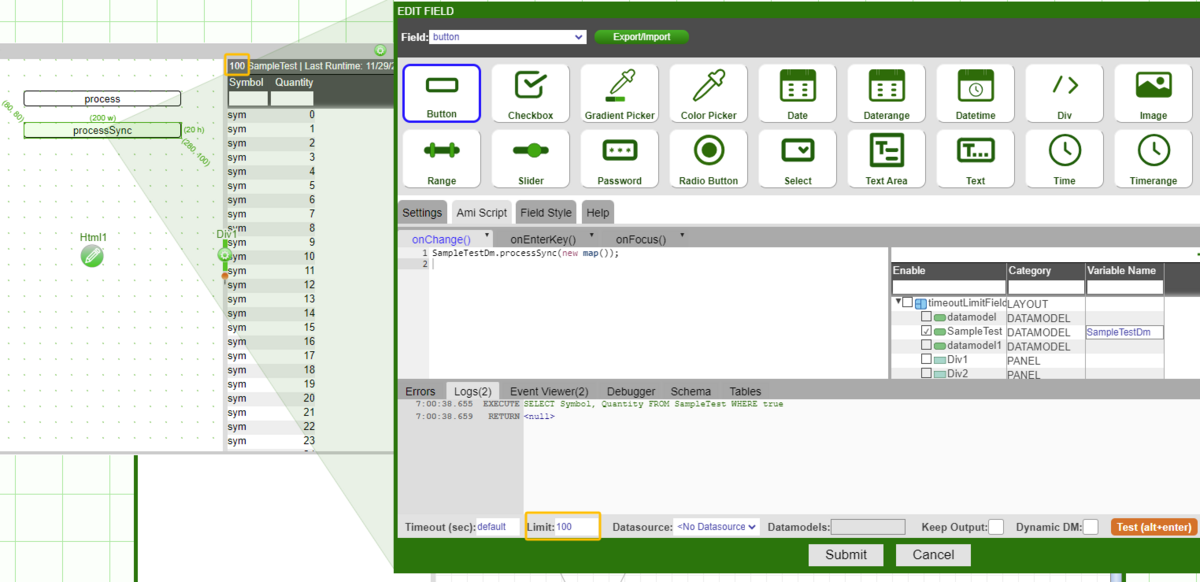Open the Field selection dropdown
Image resolution: width=1200 pixels, height=582 pixels.
pyautogui.click(x=507, y=36)
